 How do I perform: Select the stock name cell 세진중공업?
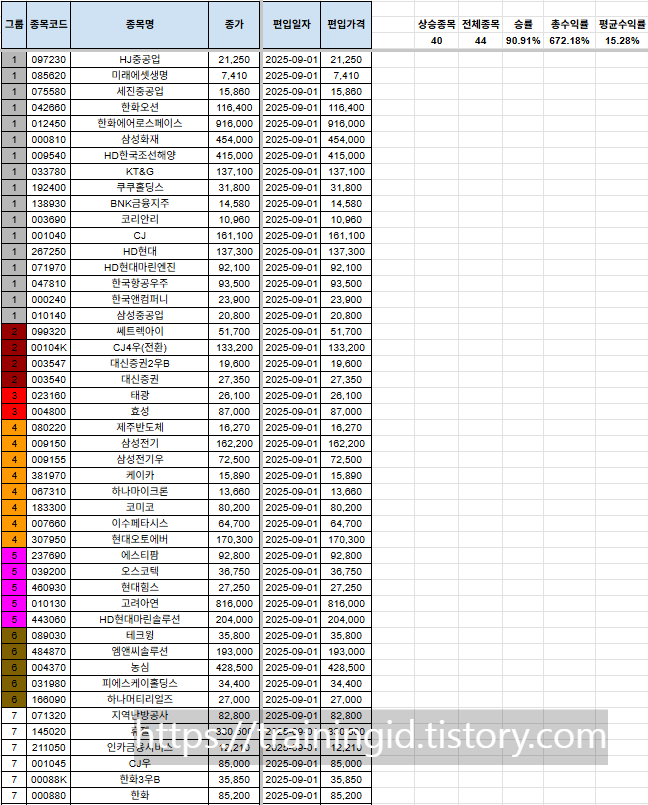click(x=140, y=91)
